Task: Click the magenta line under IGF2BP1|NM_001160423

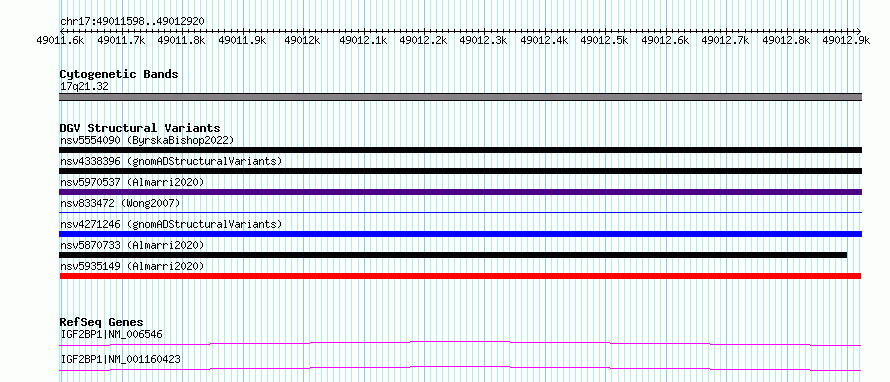Action: click(x=460, y=368)
